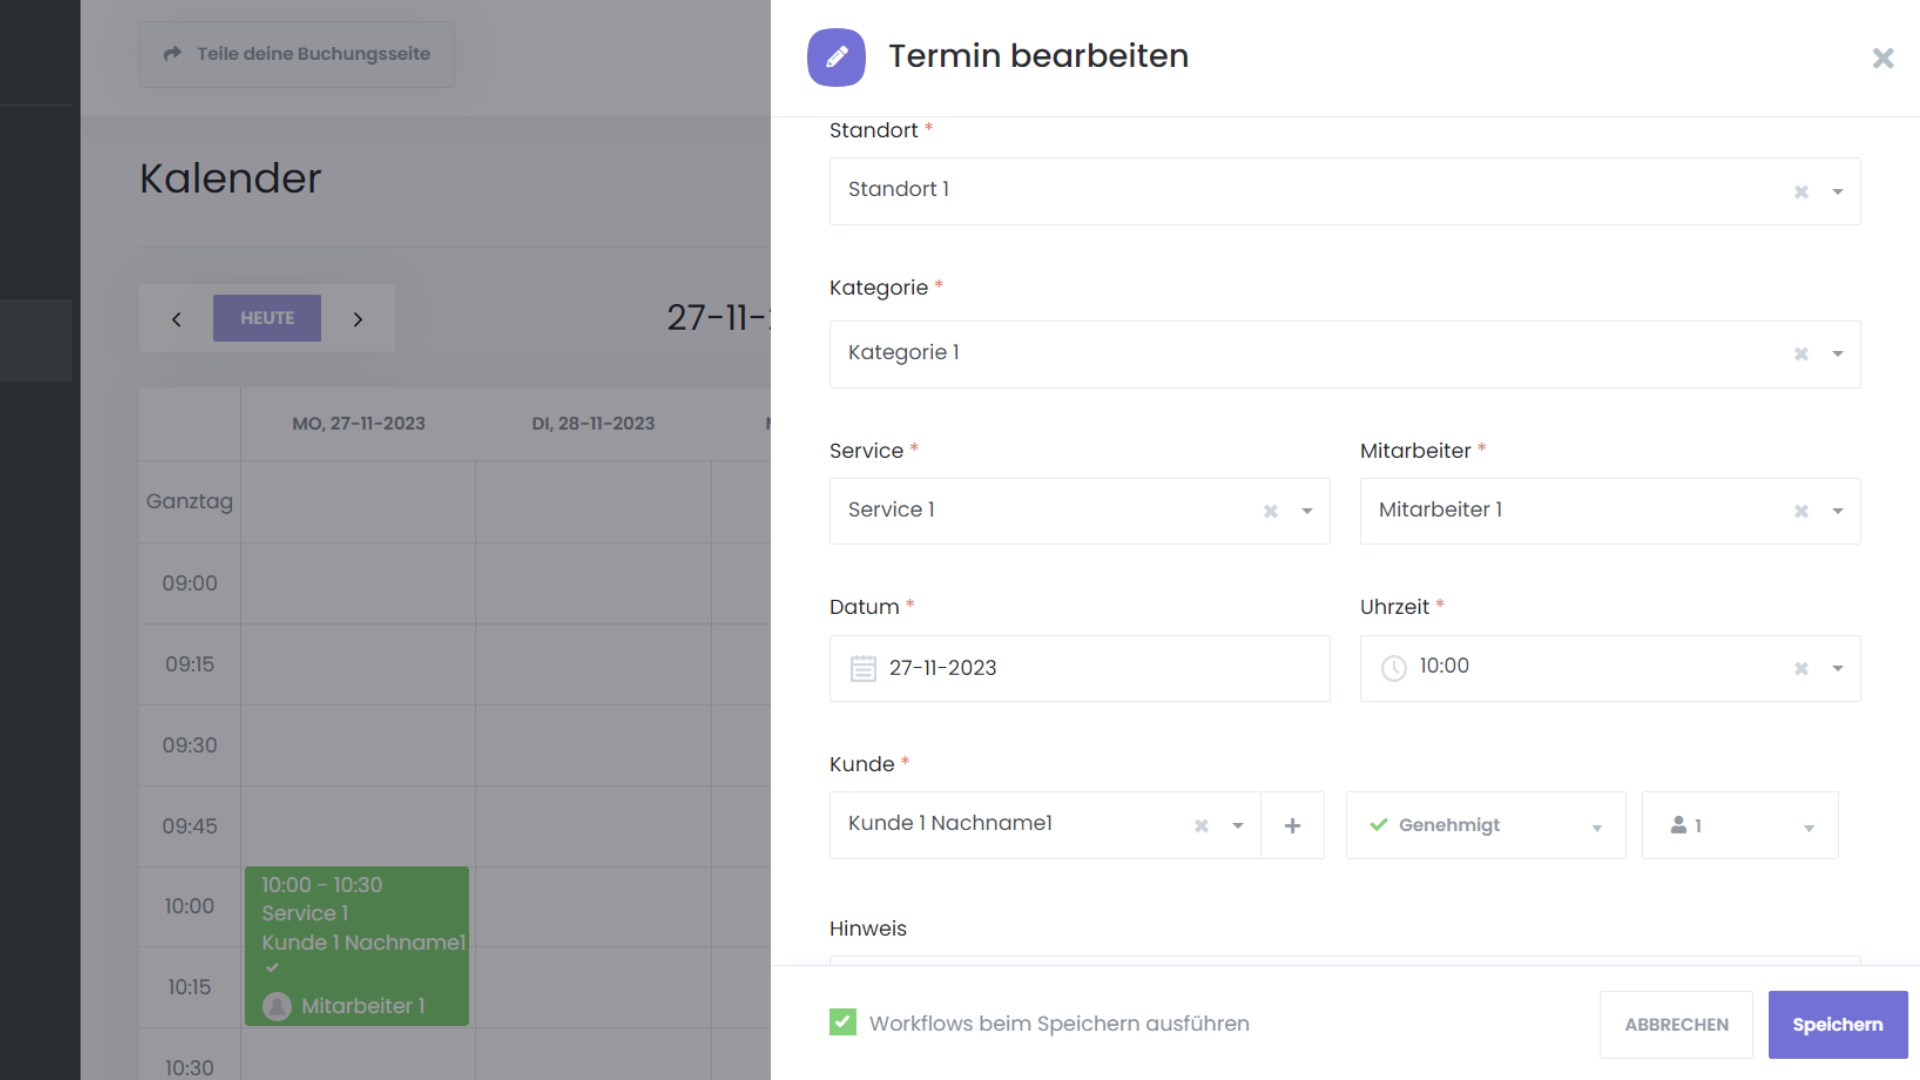The width and height of the screenshot is (1920, 1080).
Task: Go to next week with right arrow
Action: click(x=358, y=319)
